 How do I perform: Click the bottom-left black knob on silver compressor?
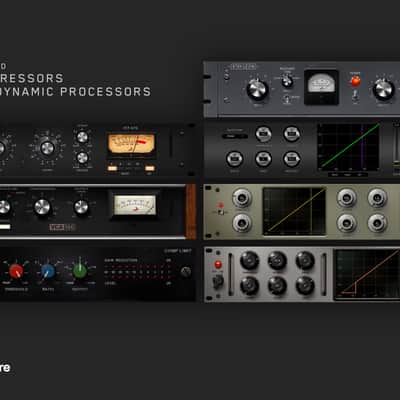point(250,286)
